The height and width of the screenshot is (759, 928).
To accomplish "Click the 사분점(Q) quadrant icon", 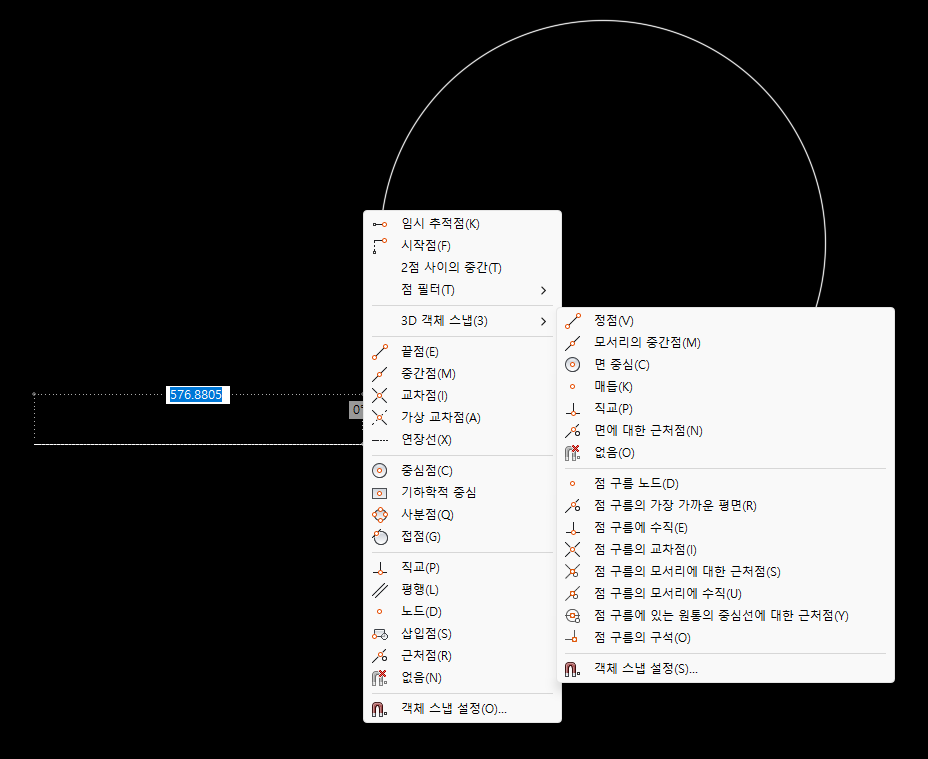I will coord(380,515).
